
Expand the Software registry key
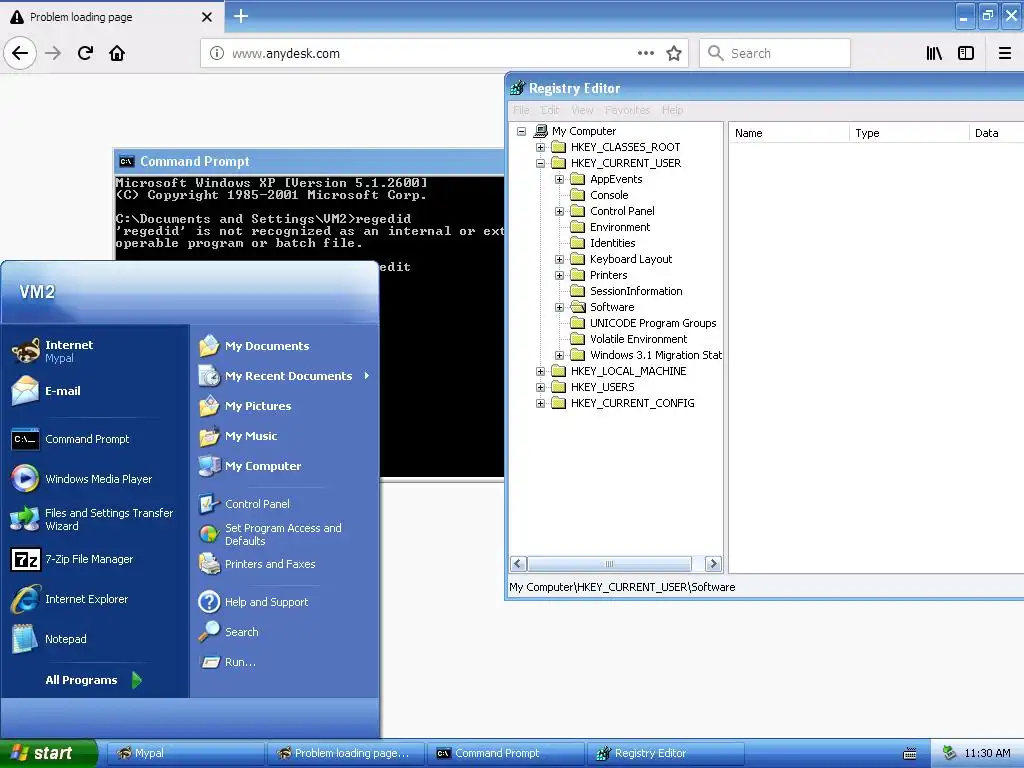point(559,307)
